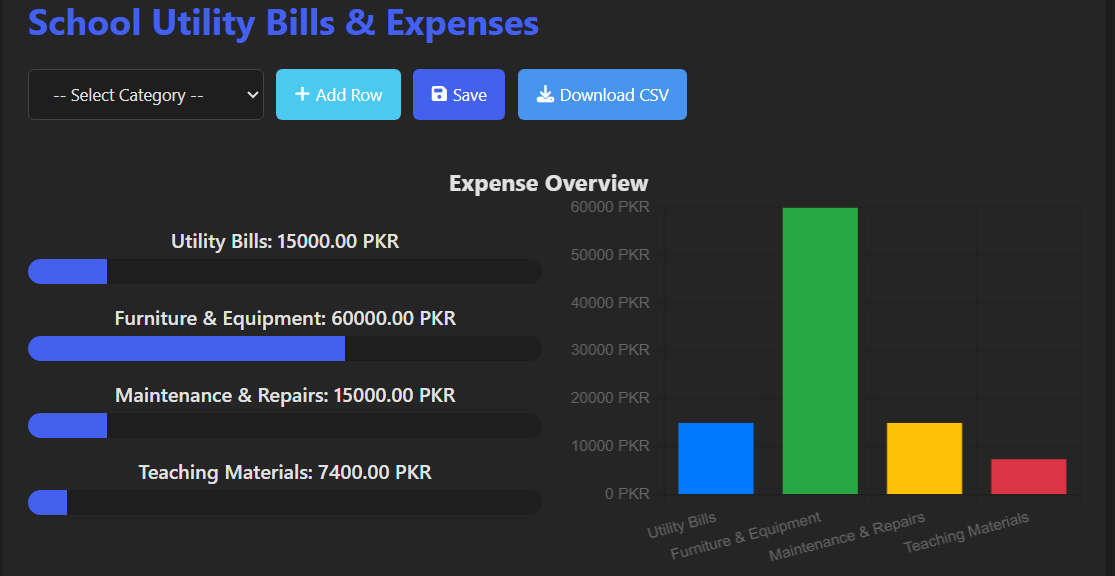Click the green Furniture & Equipment chart bar
Image resolution: width=1115 pixels, height=576 pixels.
pyautogui.click(x=820, y=350)
